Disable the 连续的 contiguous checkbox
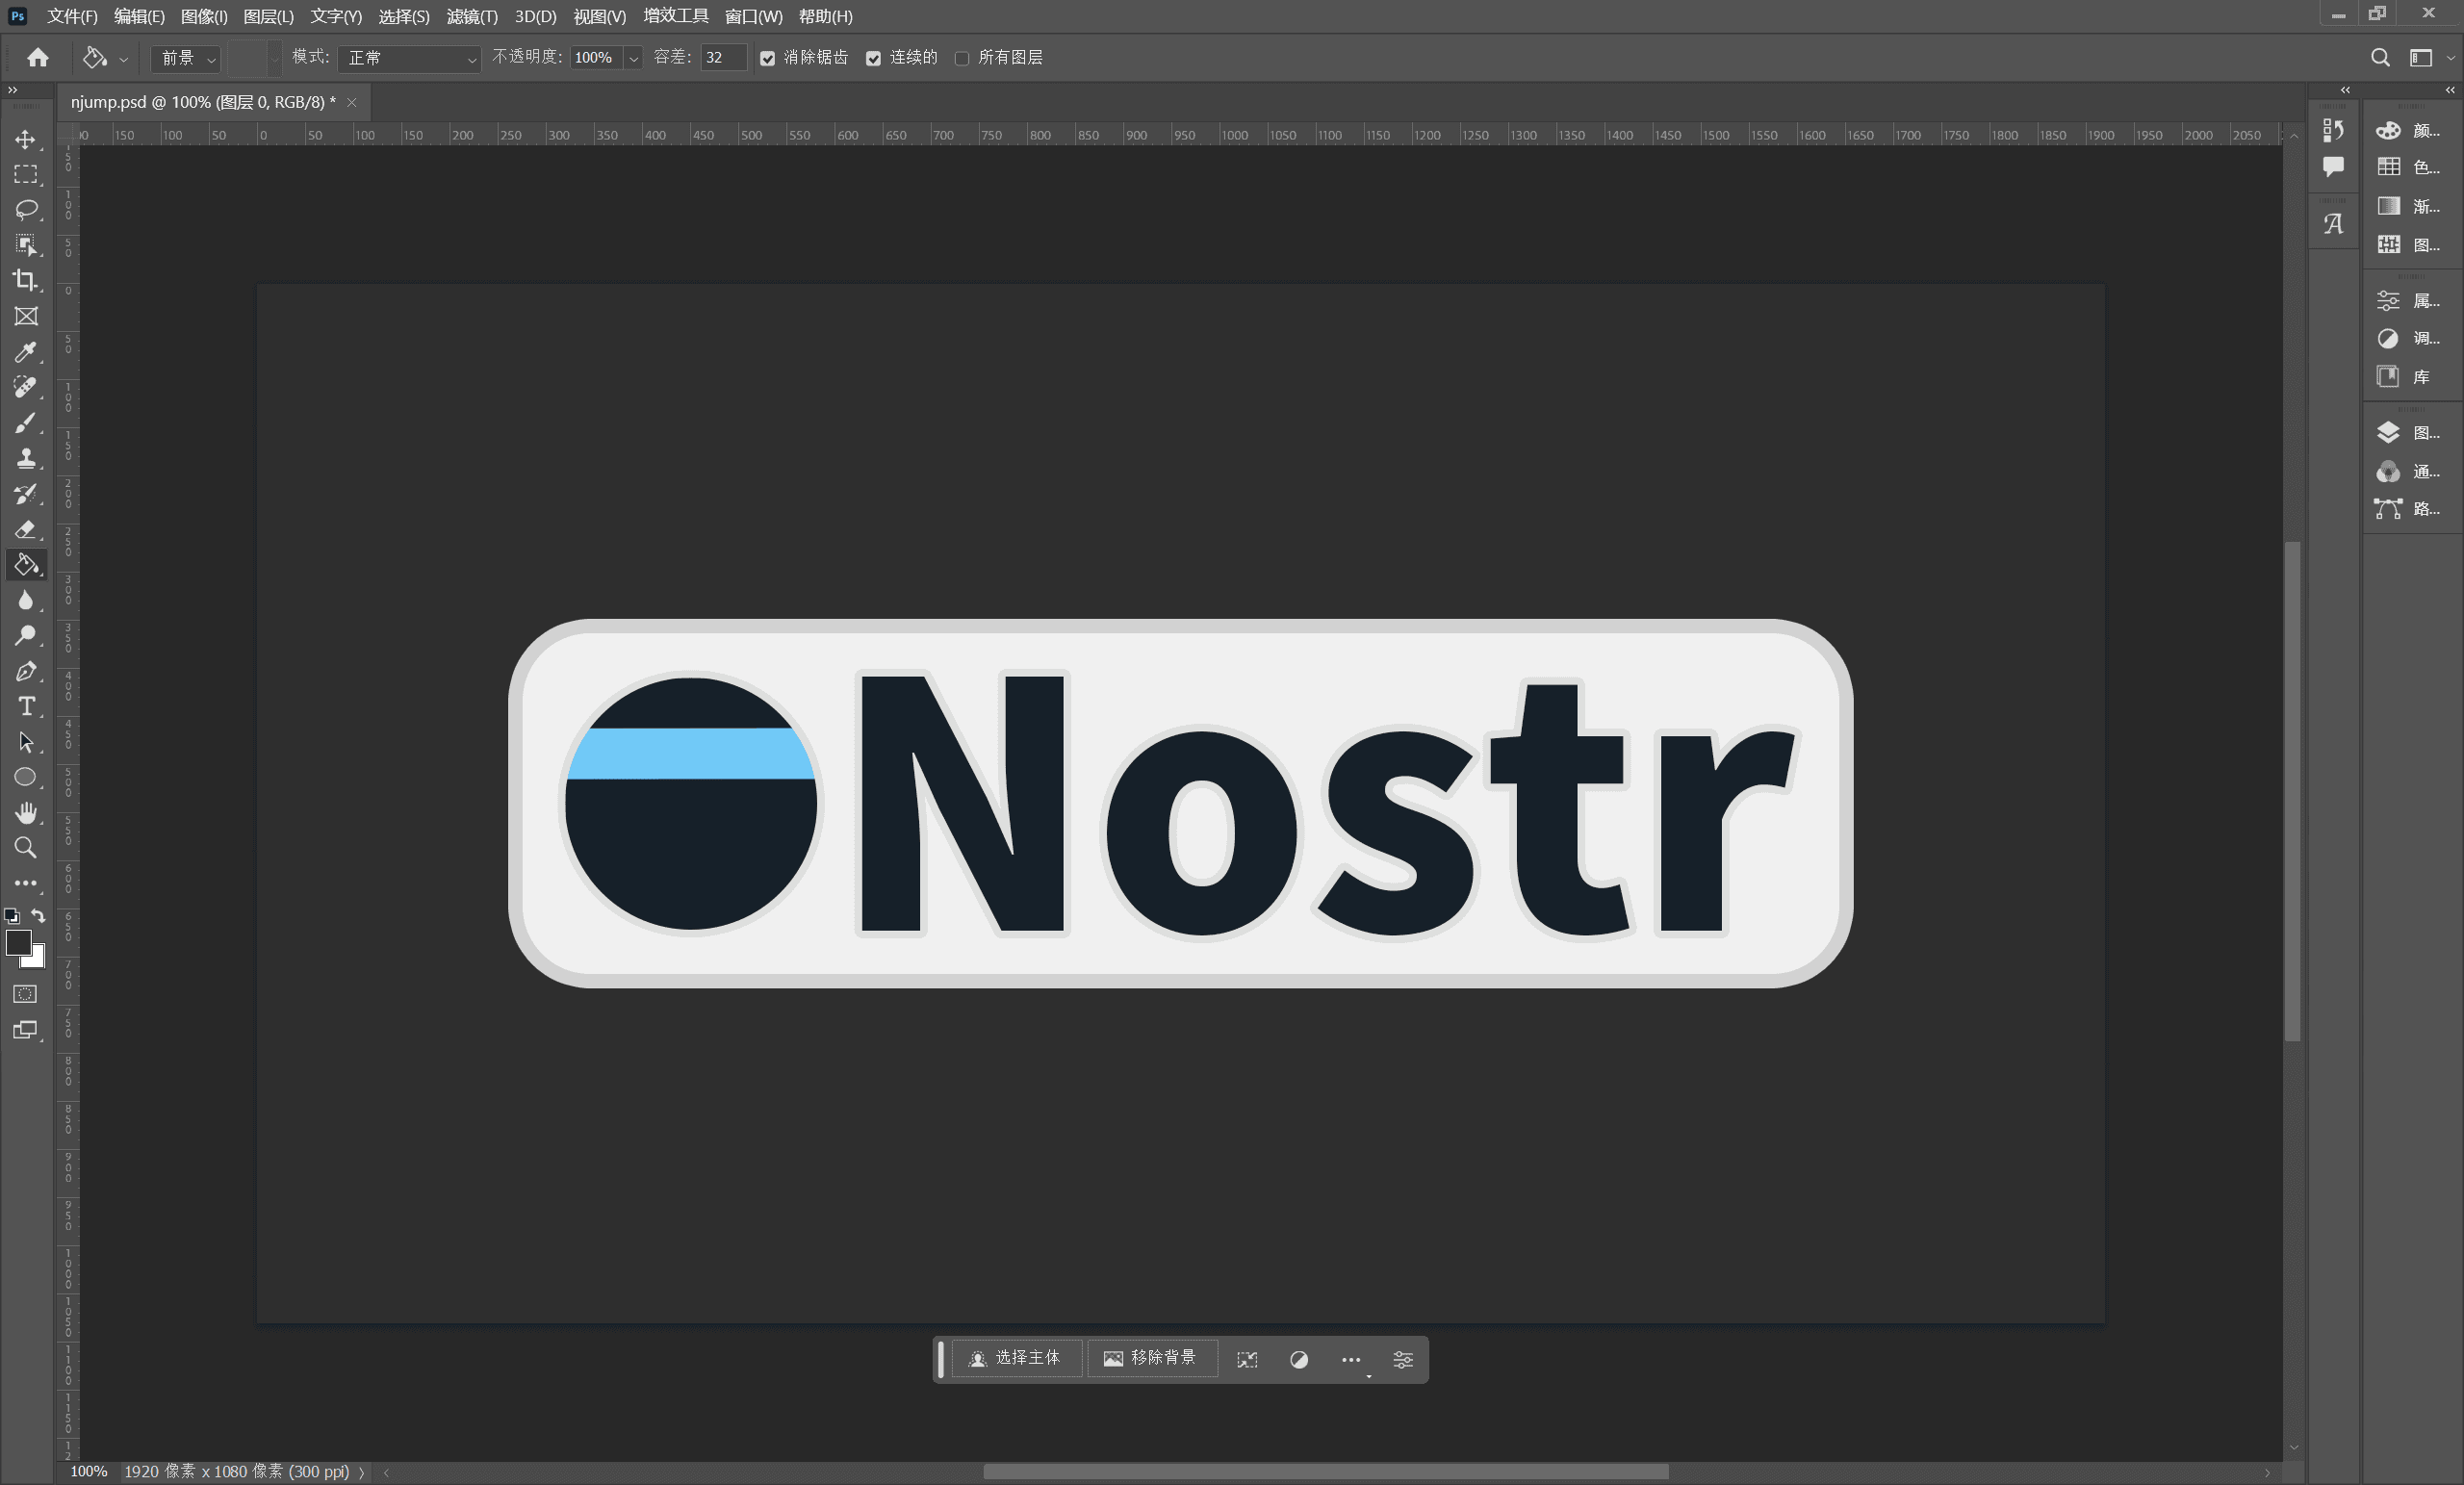This screenshot has width=2464, height=1485. (x=873, y=58)
